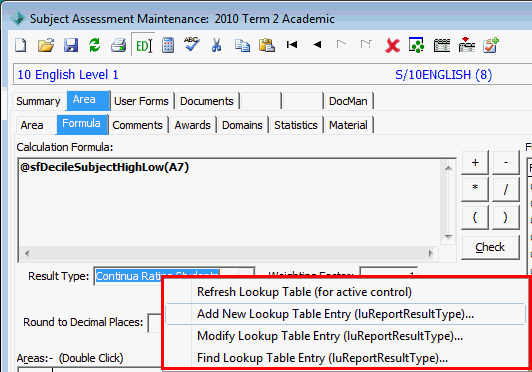Viewport: 532px width, 372px height.
Task: Click the printer icon
Action: click(118, 45)
